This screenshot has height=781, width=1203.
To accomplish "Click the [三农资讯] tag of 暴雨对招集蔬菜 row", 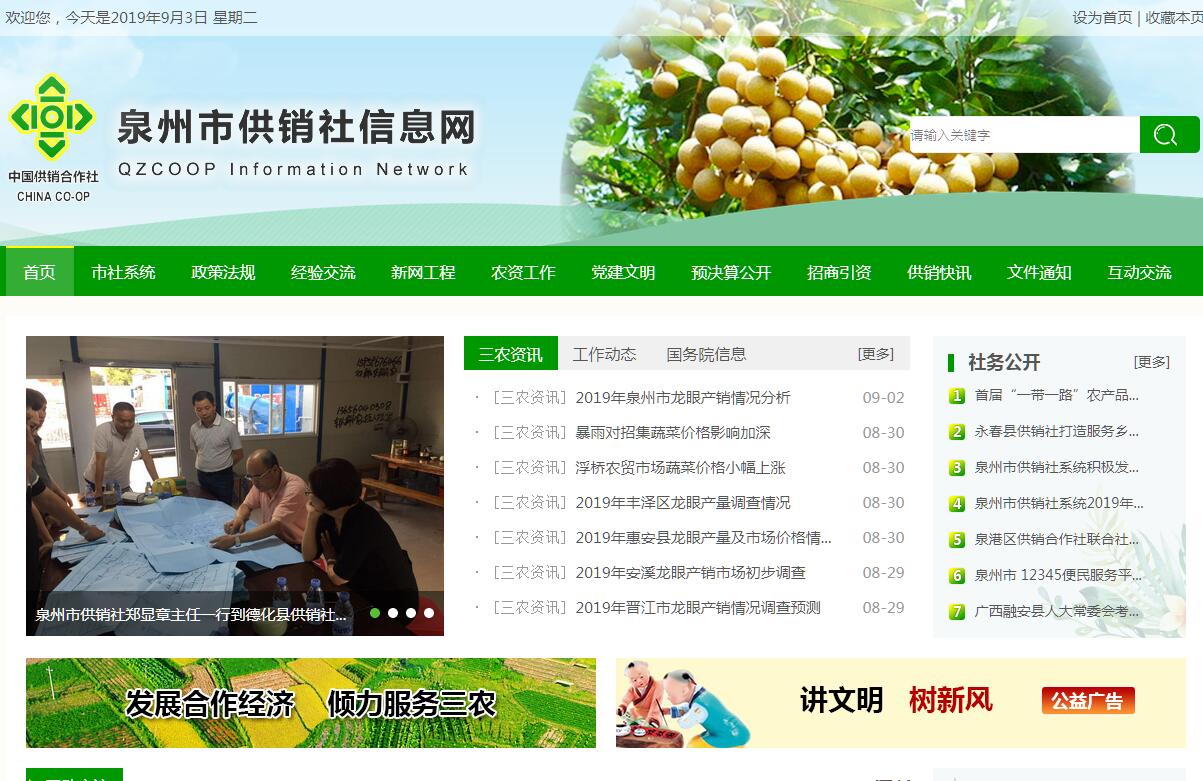I will [x=530, y=432].
